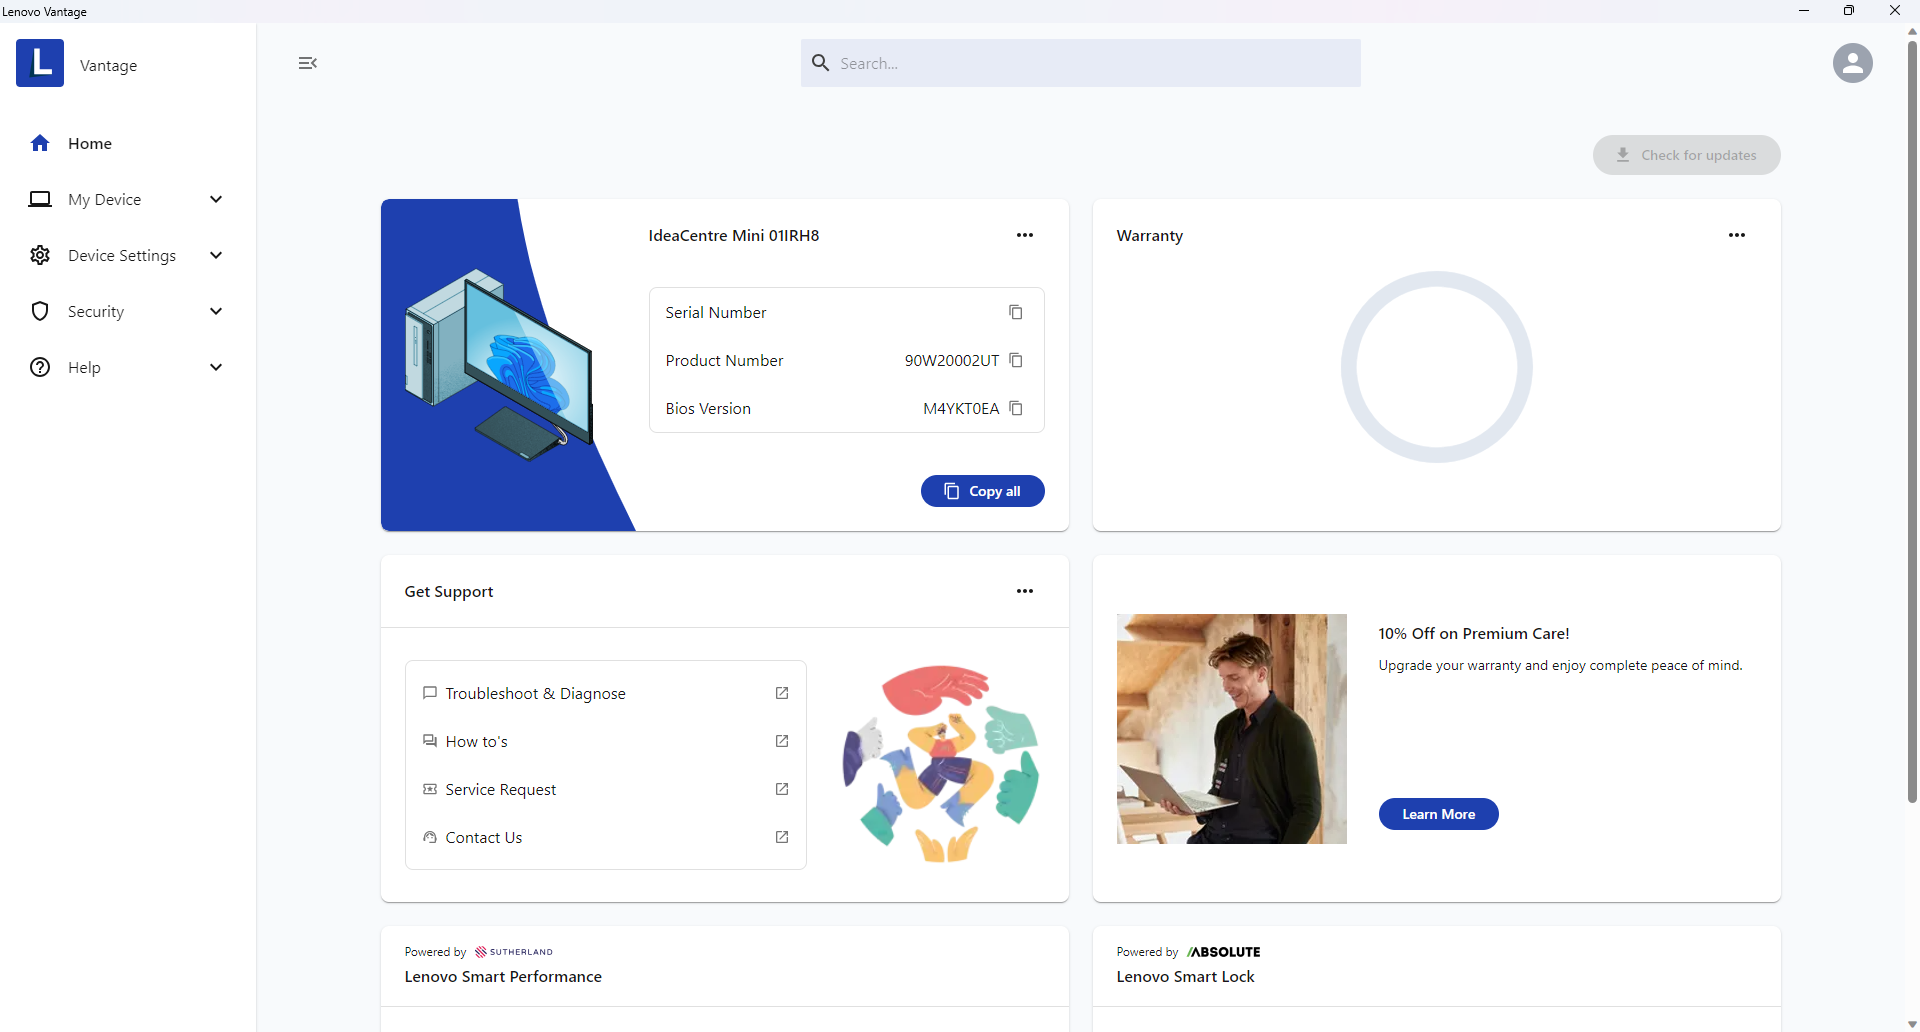
Task: Click the Sutherland logo
Action: tap(514, 952)
